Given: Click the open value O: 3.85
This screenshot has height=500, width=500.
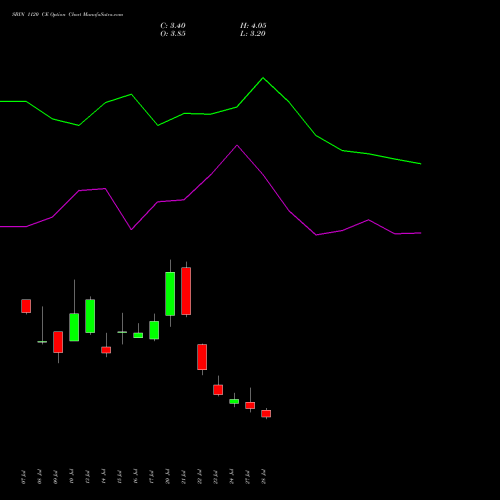Looking at the screenshot, I should click(x=173, y=34).
